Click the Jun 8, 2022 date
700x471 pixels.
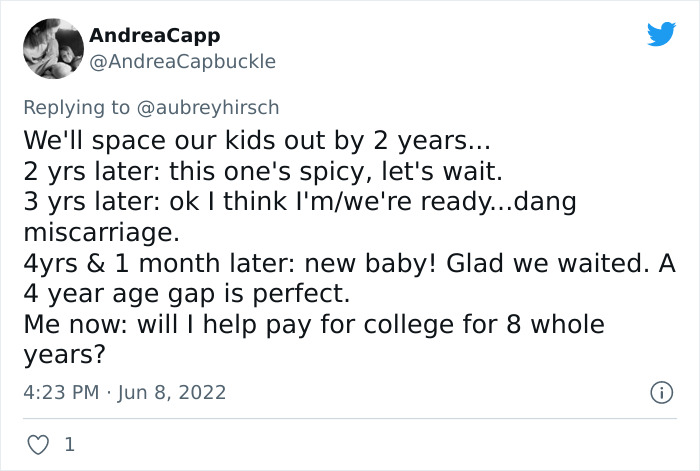(x=171, y=393)
